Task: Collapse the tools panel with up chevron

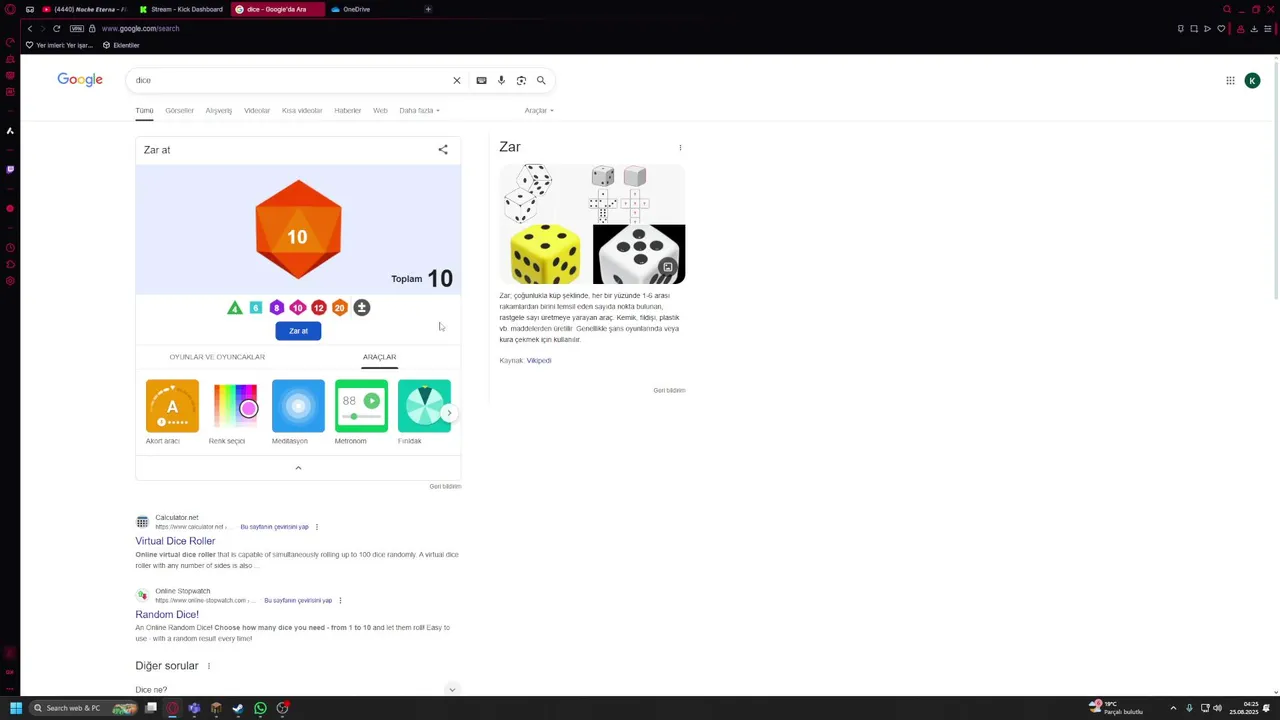Action: click(x=298, y=468)
